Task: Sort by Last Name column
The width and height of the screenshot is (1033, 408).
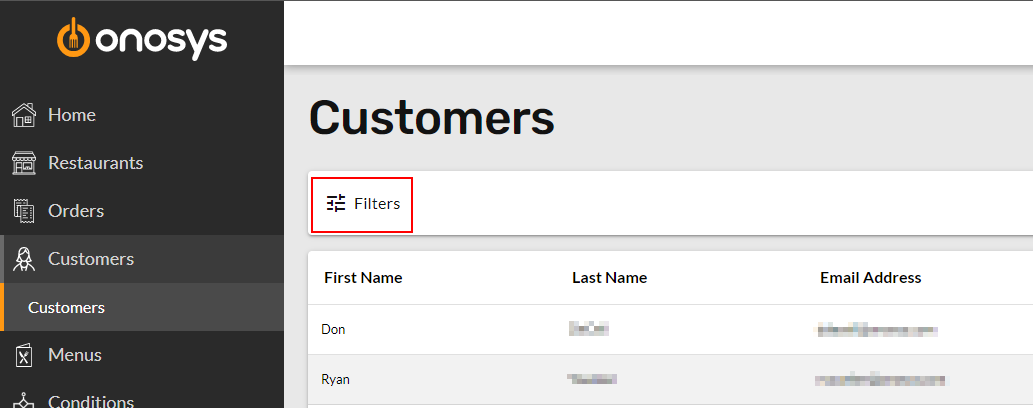Action: 609,278
